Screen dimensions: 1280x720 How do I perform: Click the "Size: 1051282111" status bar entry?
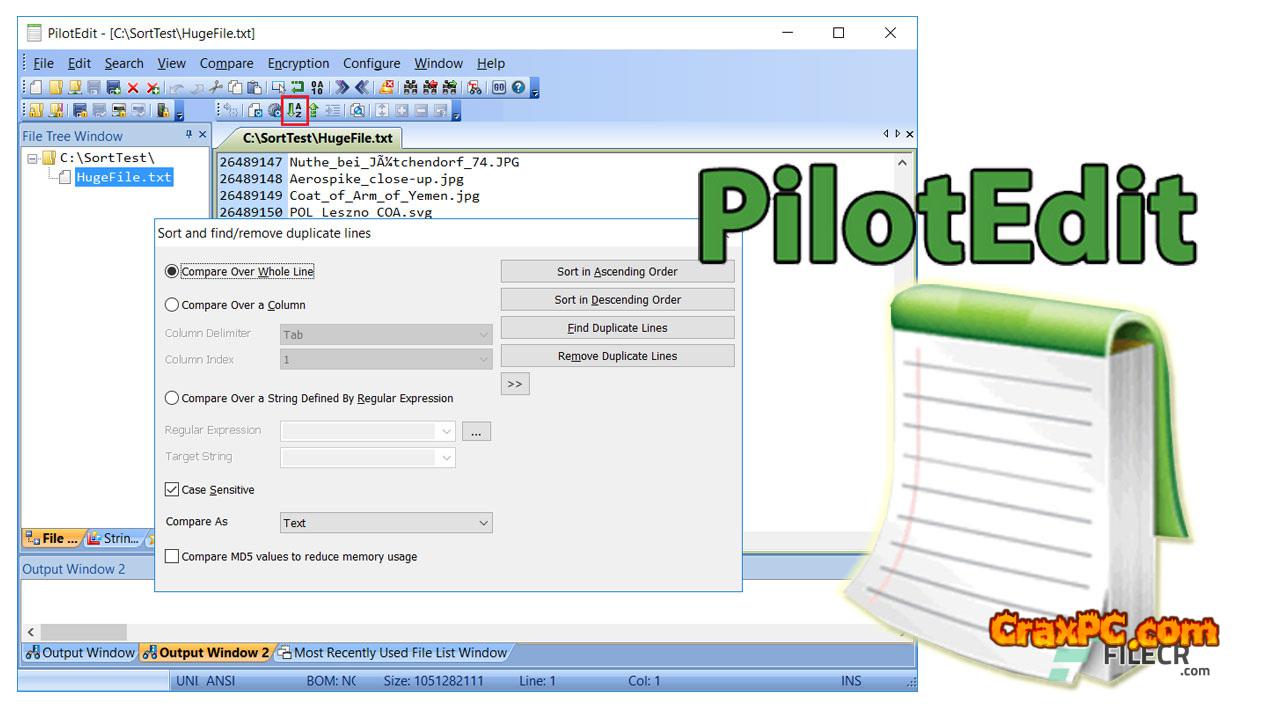pos(433,681)
